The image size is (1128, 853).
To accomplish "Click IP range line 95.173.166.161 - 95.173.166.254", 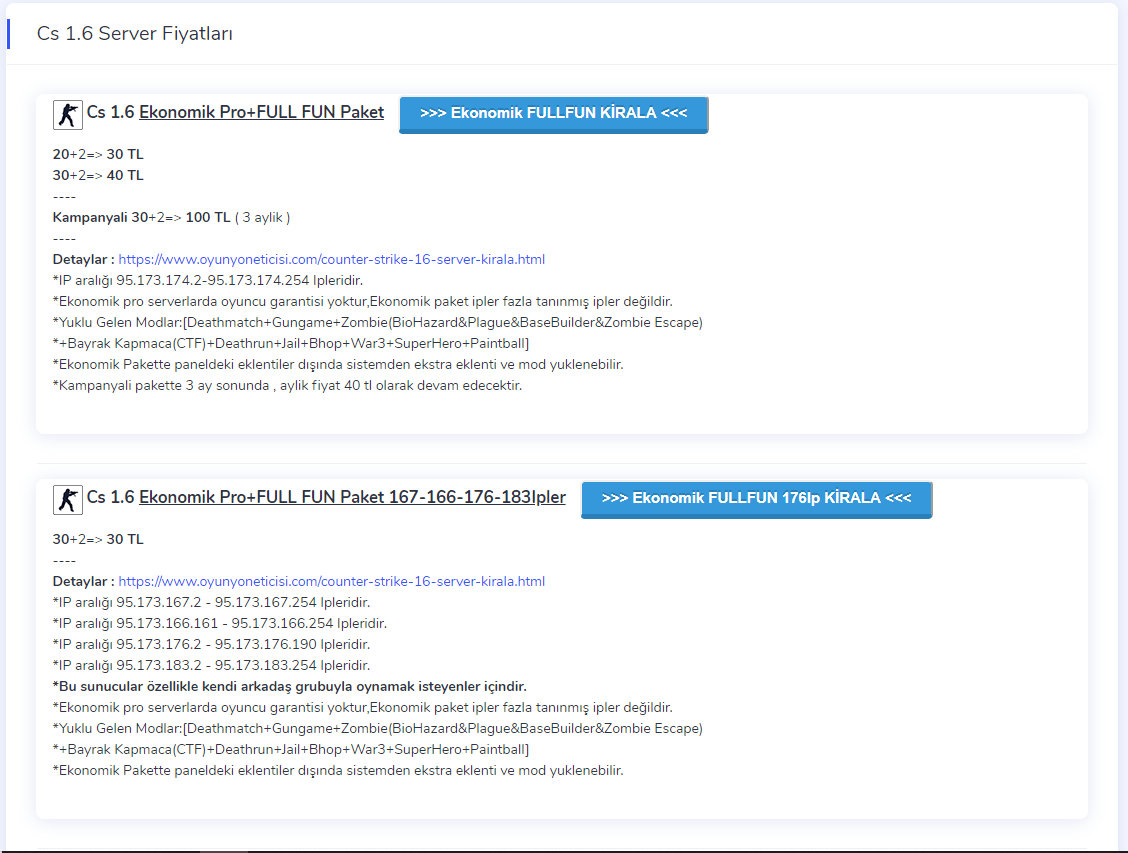I will coord(219,623).
